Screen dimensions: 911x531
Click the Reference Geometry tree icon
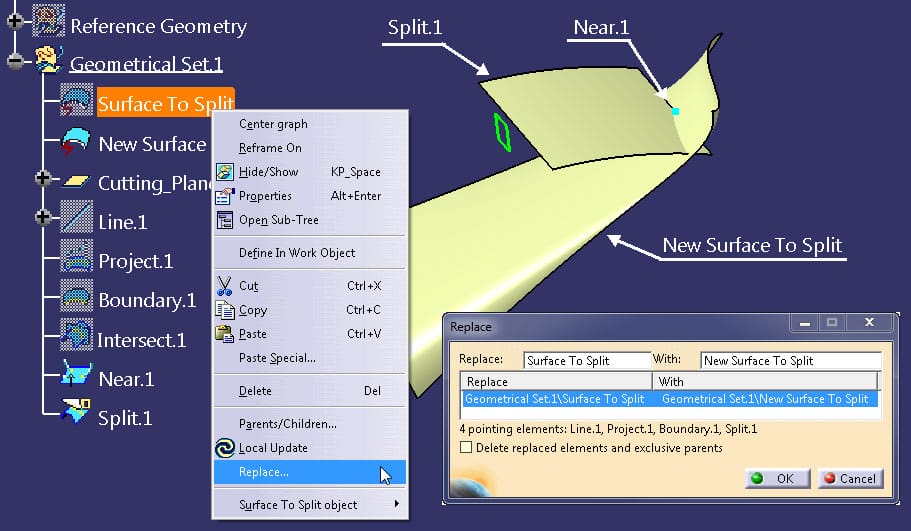coord(48,21)
